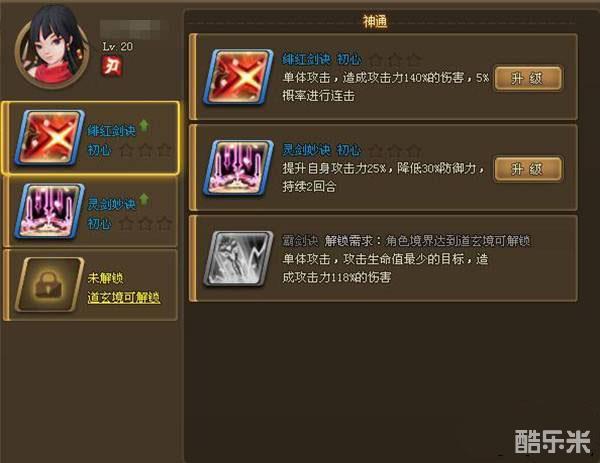This screenshot has height=463, width=600.
Task: Click the Lv: 20 level label
Action: [118, 47]
